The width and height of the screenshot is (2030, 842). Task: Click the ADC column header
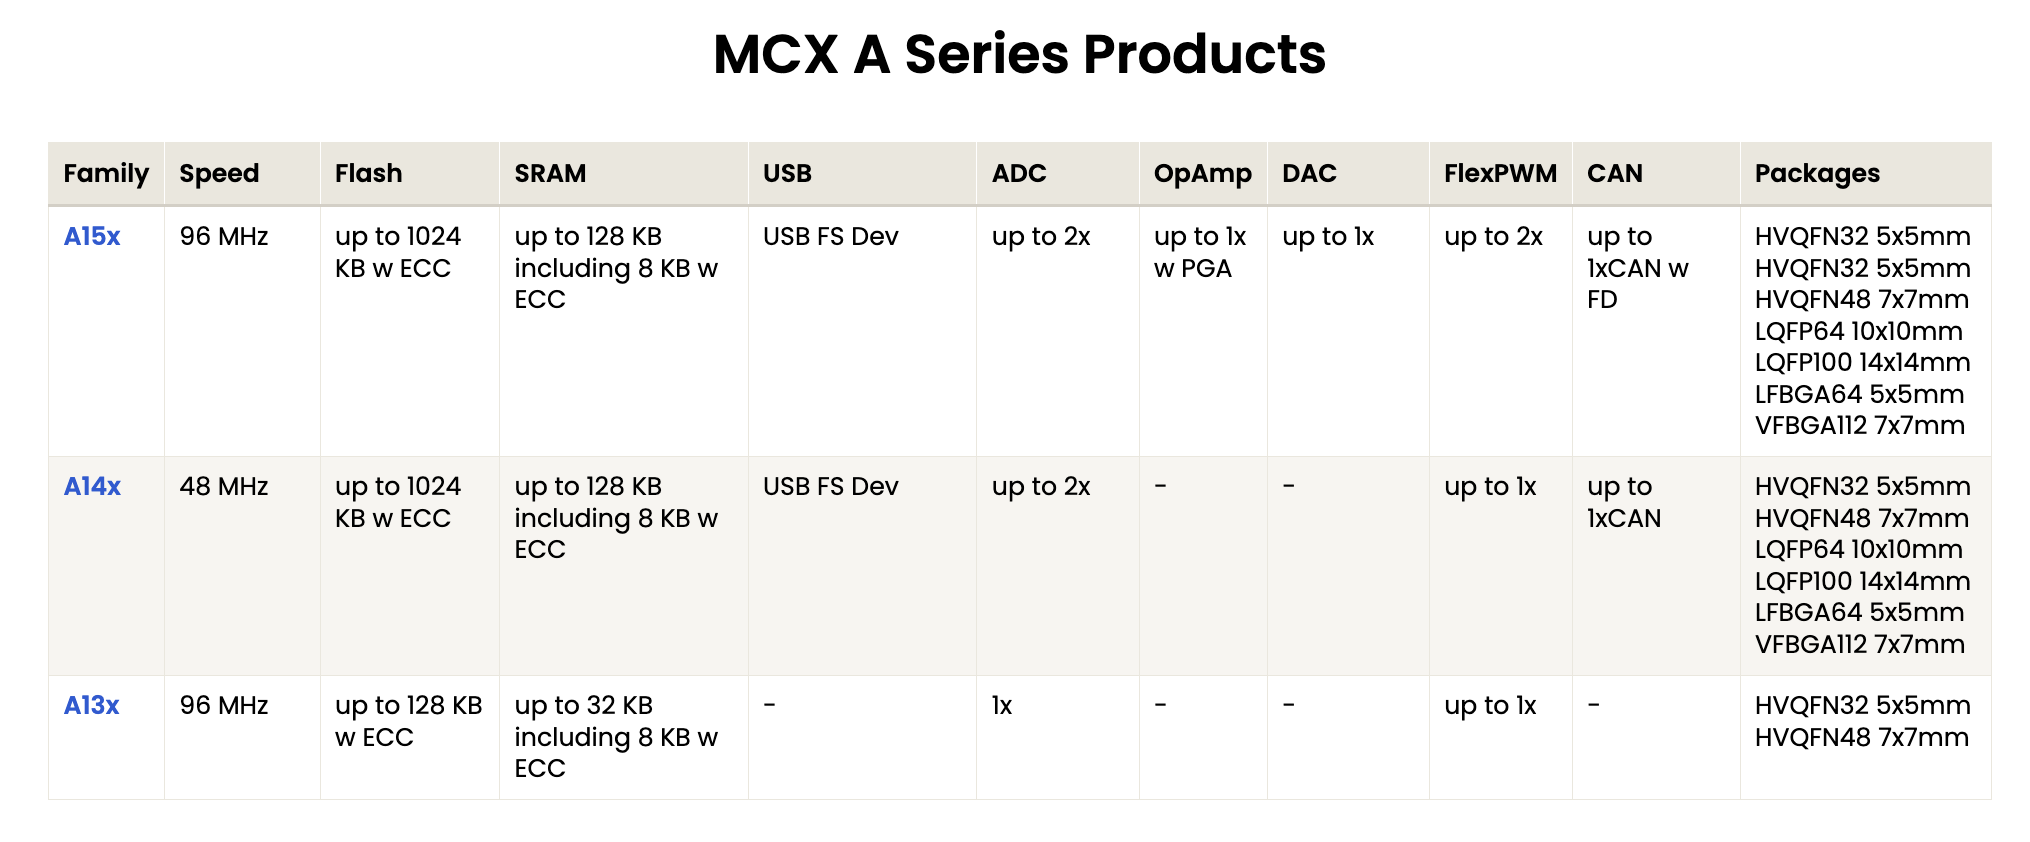(x=1058, y=174)
